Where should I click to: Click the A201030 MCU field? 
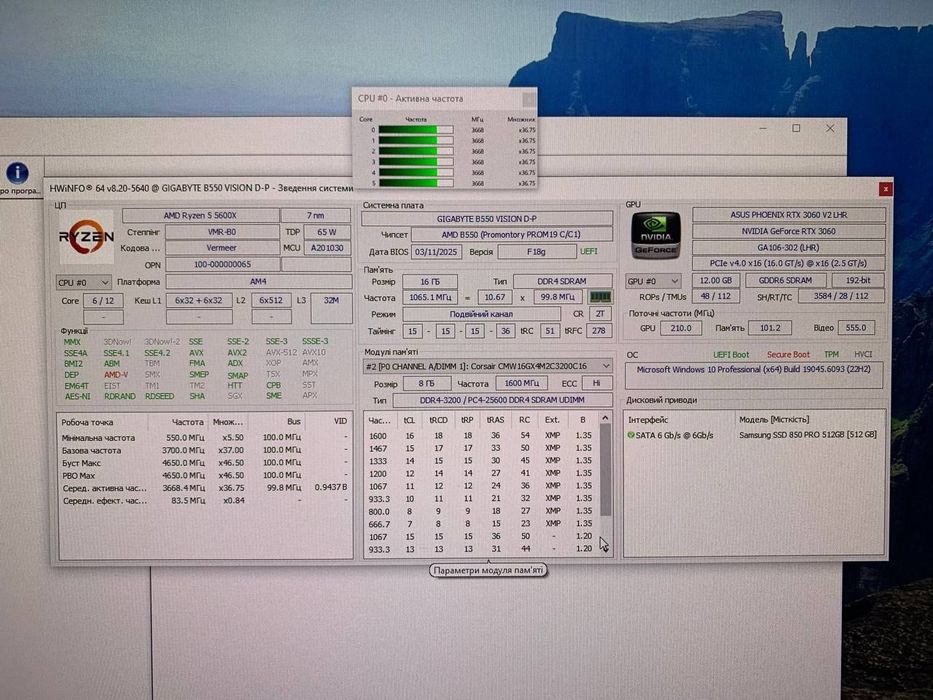(327, 248)
